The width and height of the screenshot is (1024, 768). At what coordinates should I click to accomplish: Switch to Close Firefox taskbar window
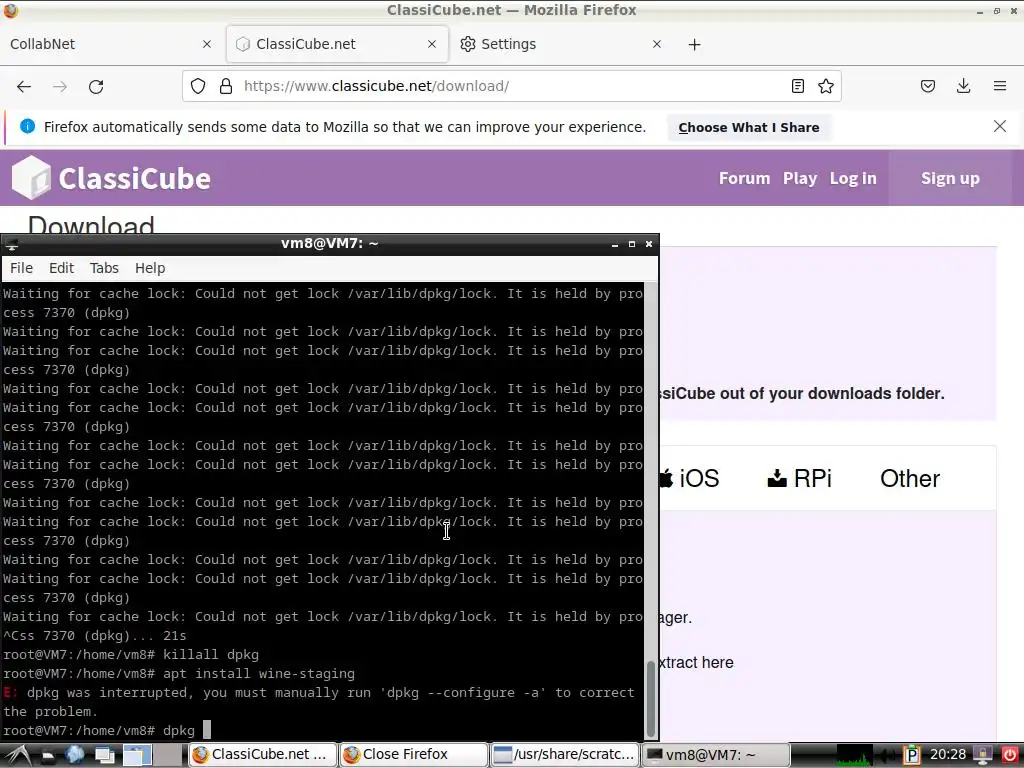pyautogui.click(x=414, y=755)
